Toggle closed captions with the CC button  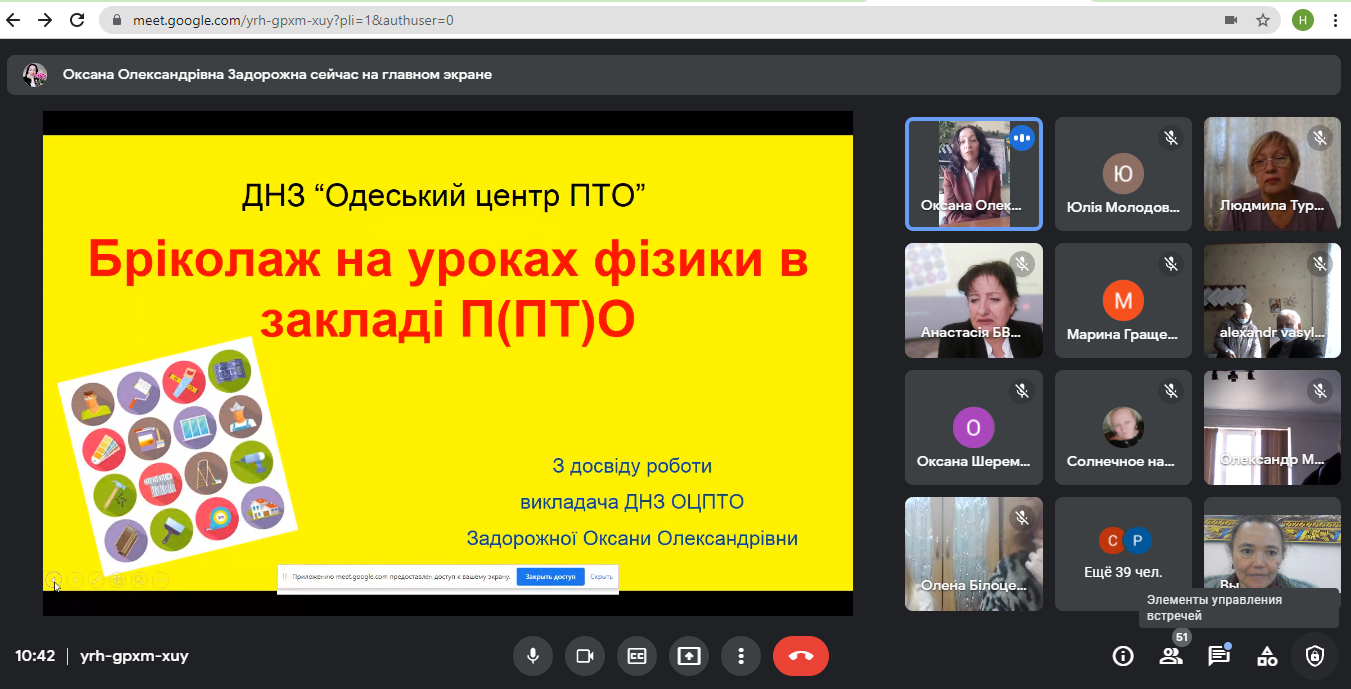637,656
